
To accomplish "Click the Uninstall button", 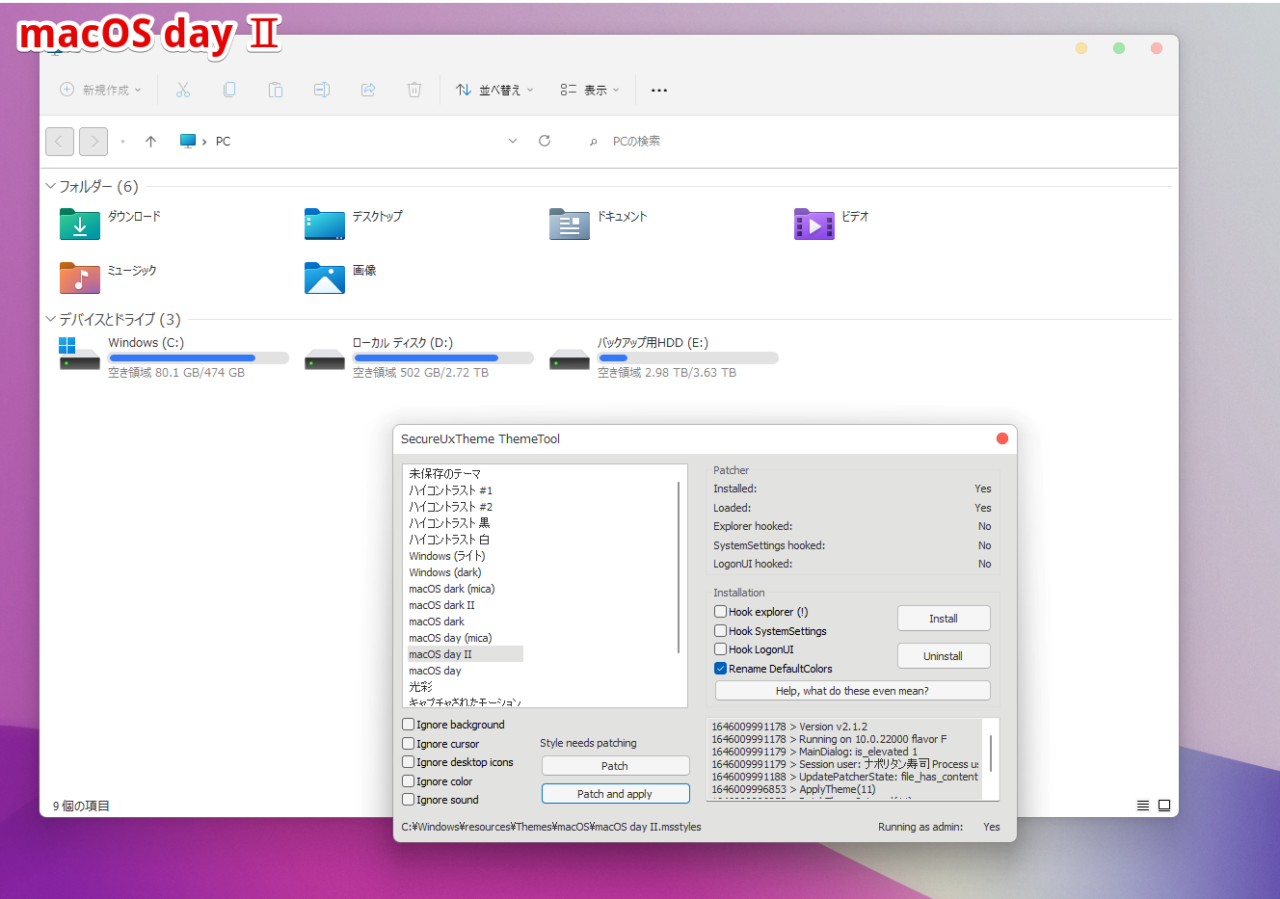I will 943,656.
